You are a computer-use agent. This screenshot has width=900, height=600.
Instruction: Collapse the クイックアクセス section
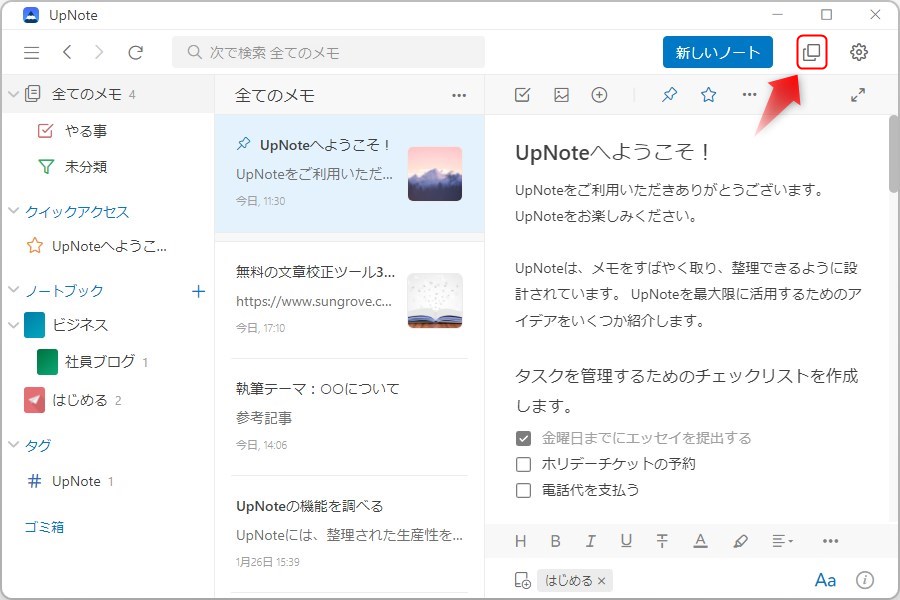[x=14, y=211]
